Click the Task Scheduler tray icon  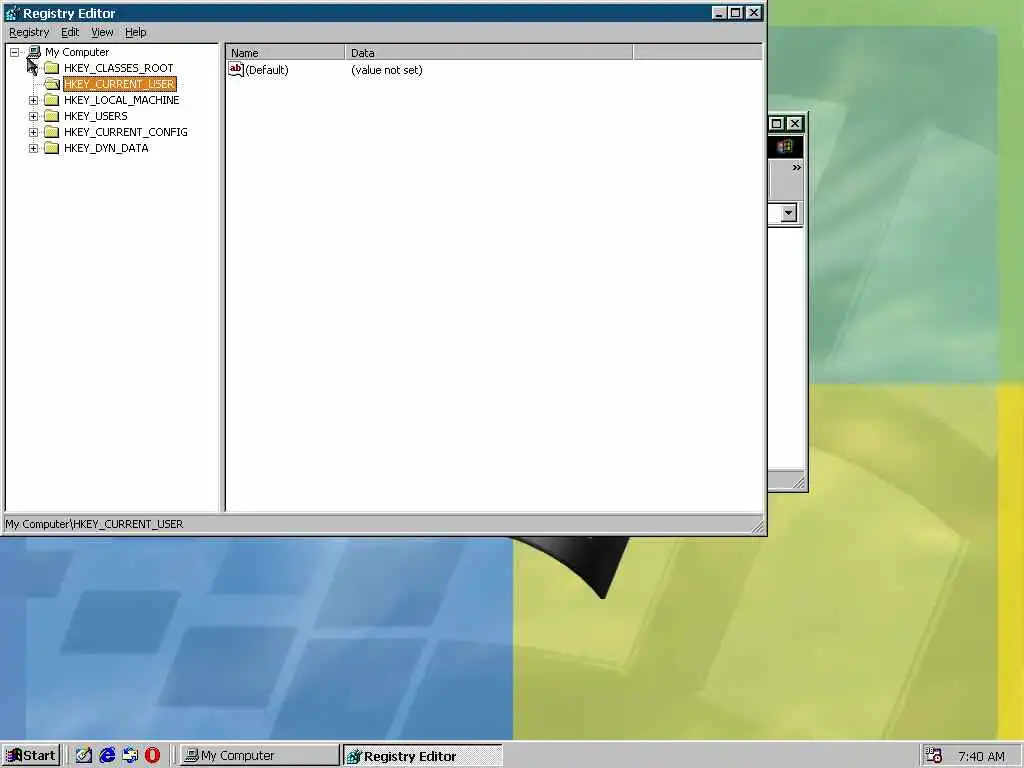[933, 756]
